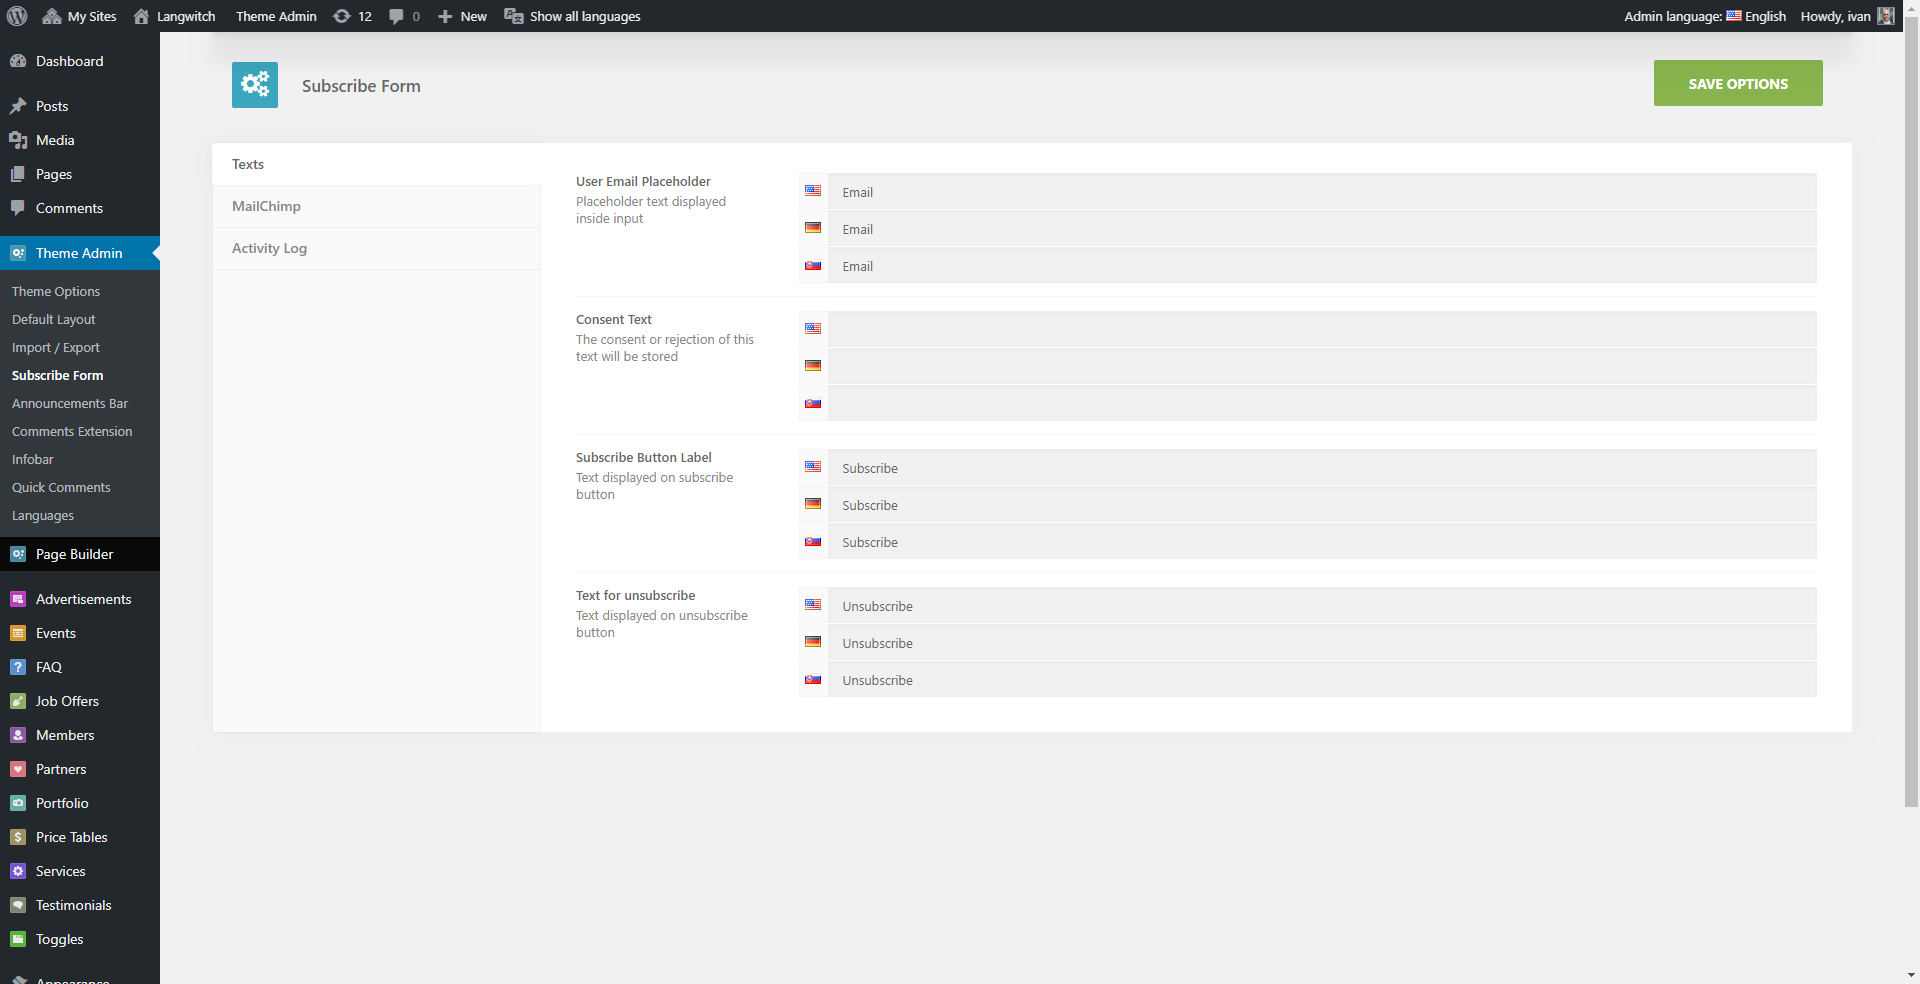Click the user avatar thumbnail

point(1886,16)
